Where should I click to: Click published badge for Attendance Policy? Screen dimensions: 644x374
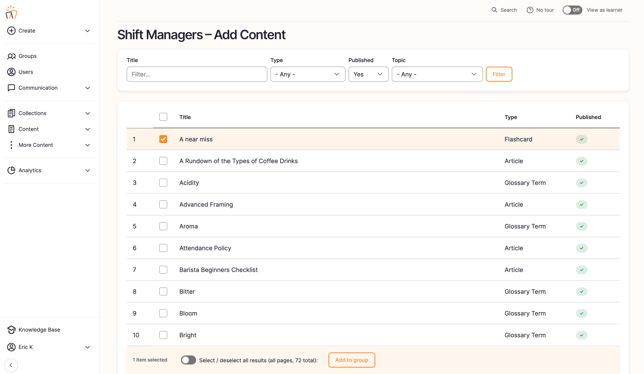pos(581,248)
